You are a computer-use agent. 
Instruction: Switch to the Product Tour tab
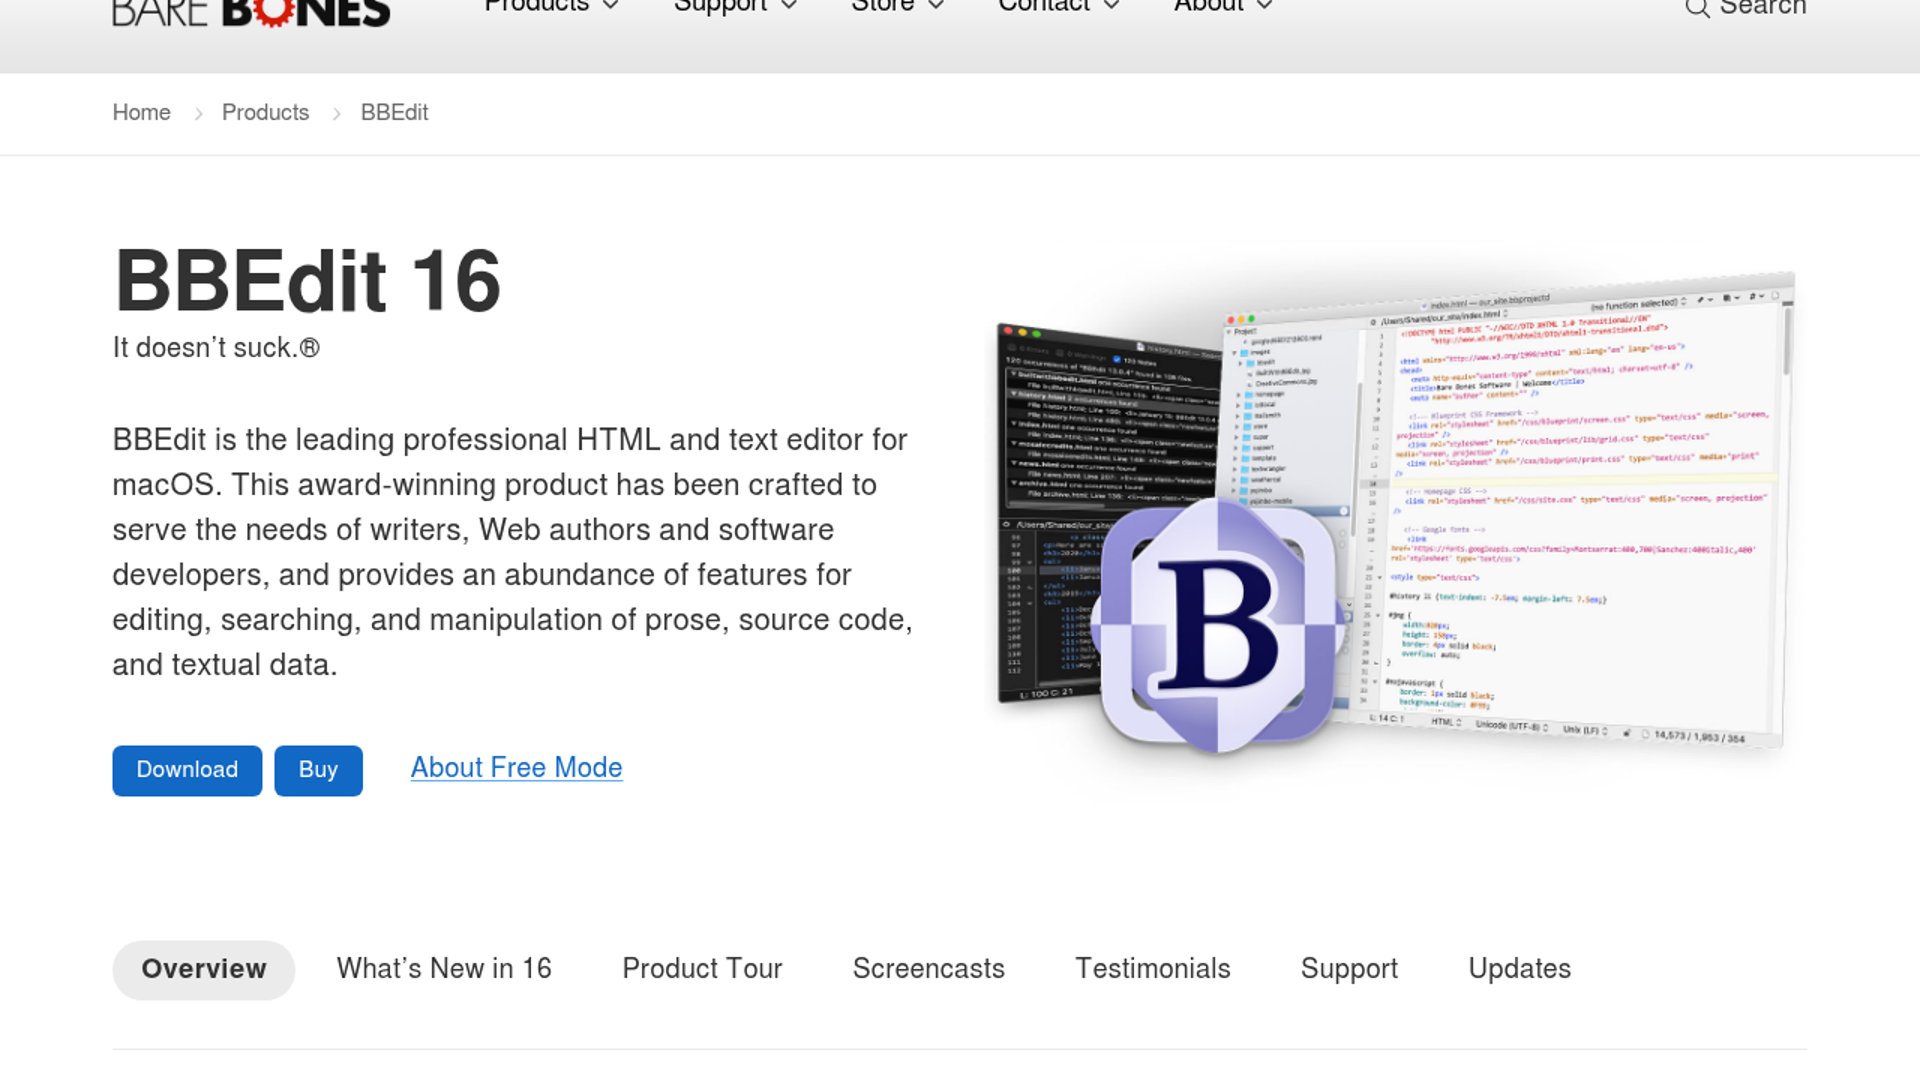[x=702, y=969]
